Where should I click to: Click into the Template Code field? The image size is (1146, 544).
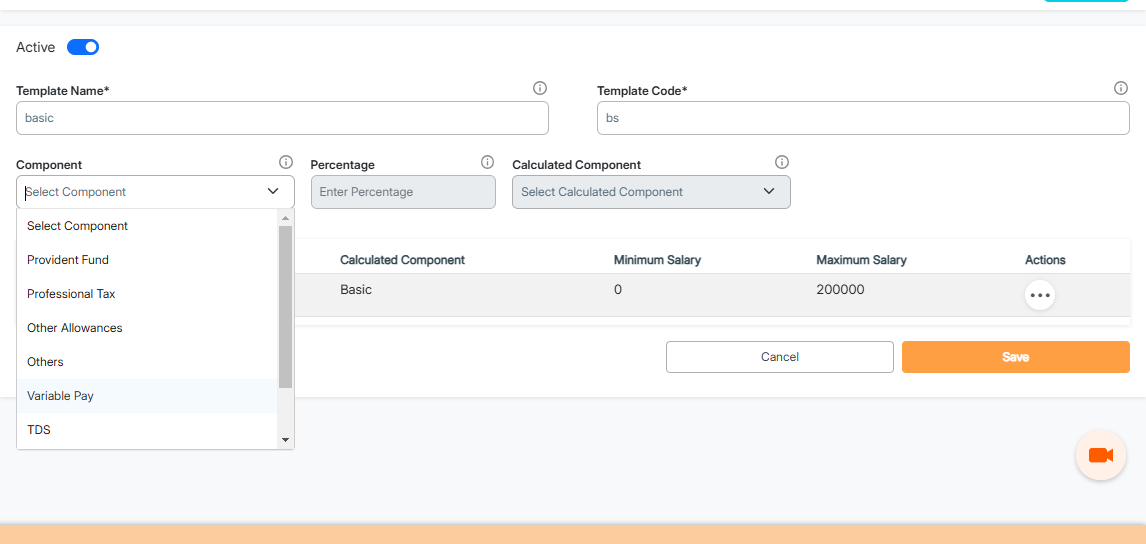pyautogui.click(x=863, y=118)
